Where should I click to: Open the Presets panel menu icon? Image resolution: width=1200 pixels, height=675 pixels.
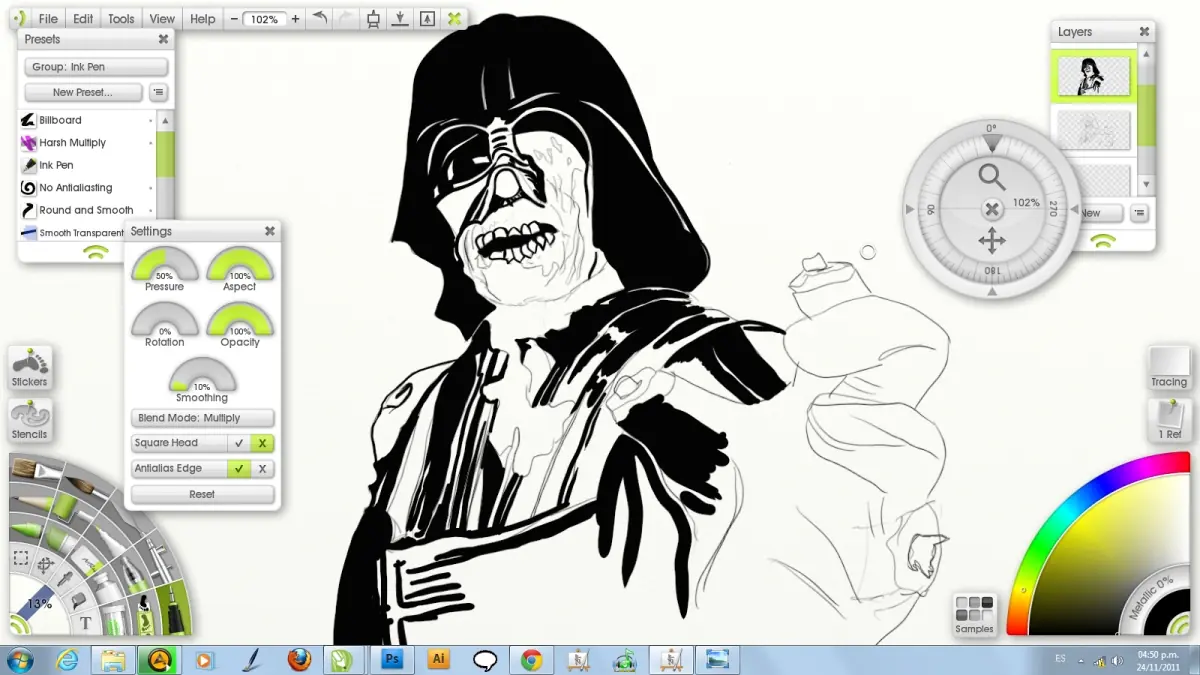coord(158,92)
